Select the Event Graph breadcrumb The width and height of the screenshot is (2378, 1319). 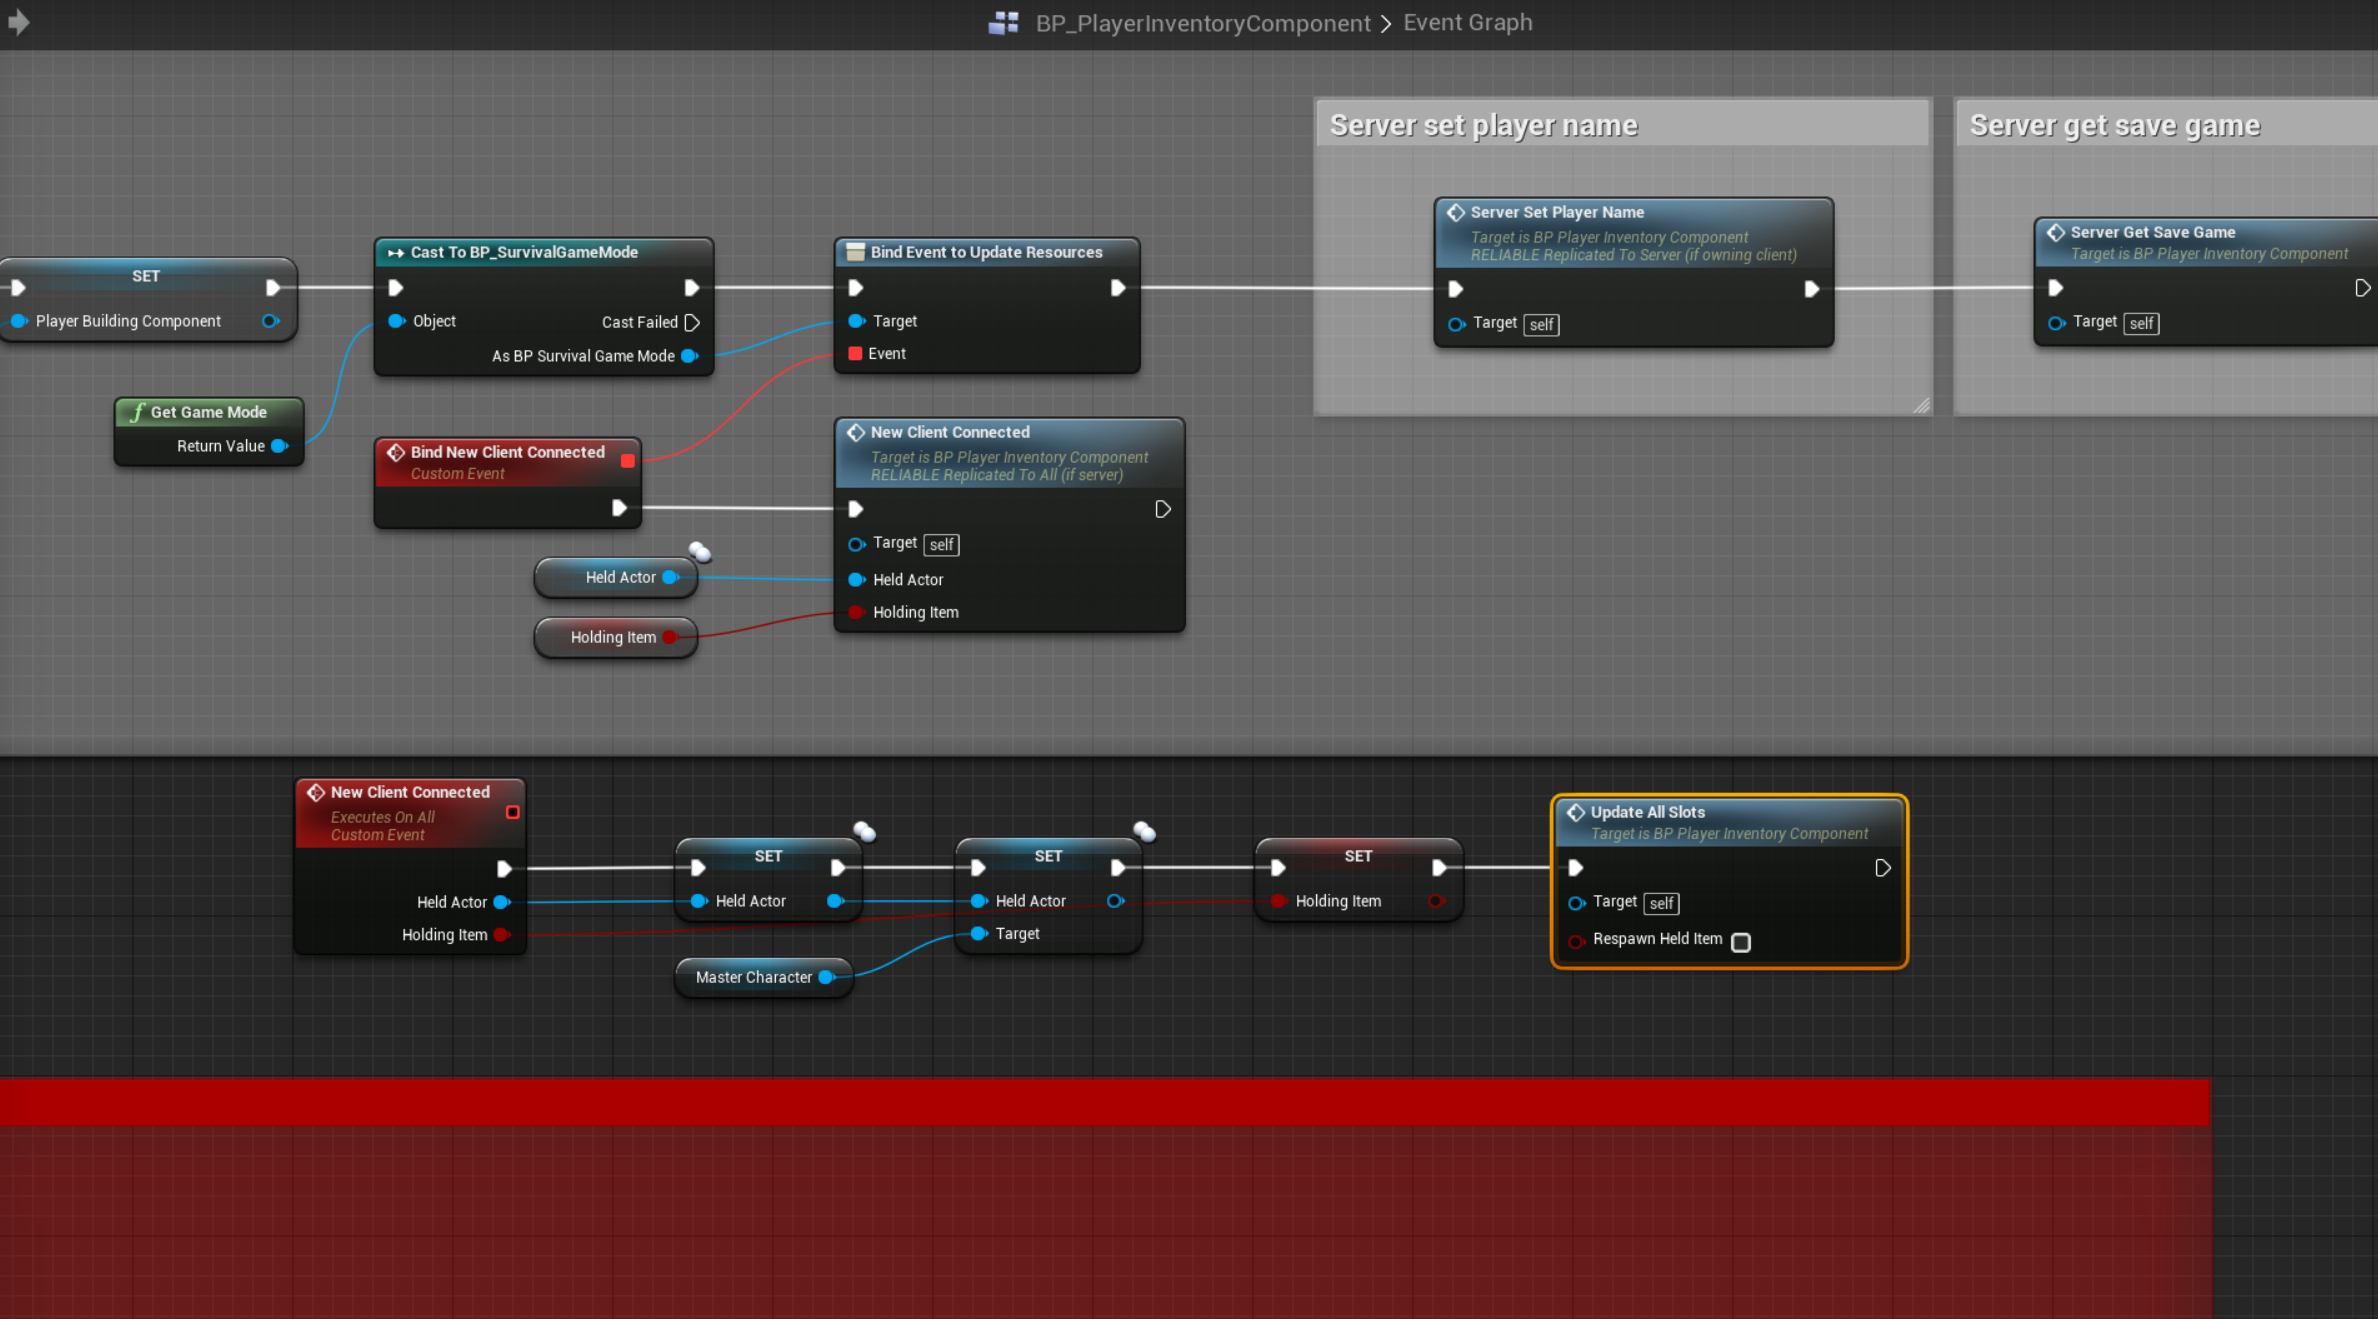pyautogui.click(x=1467, y=22)
